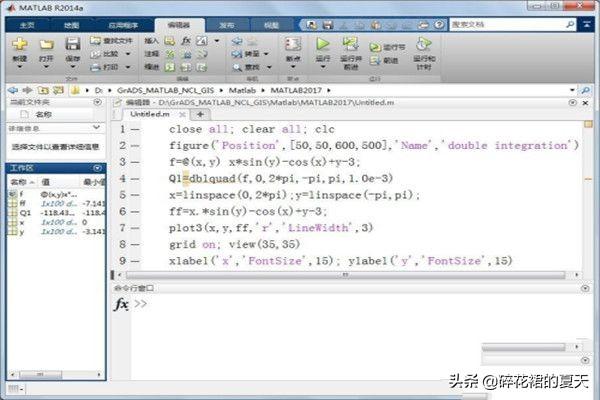Click the decrease indent icon
Screen dimensions: 600x400
[x=202, y=67]
